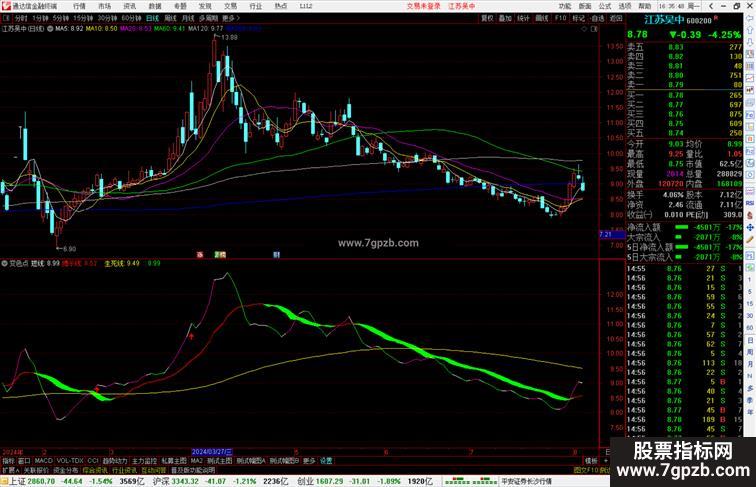Open indicator 设置 settings
This screenshot has width=756, height=487.
point(326,461)
